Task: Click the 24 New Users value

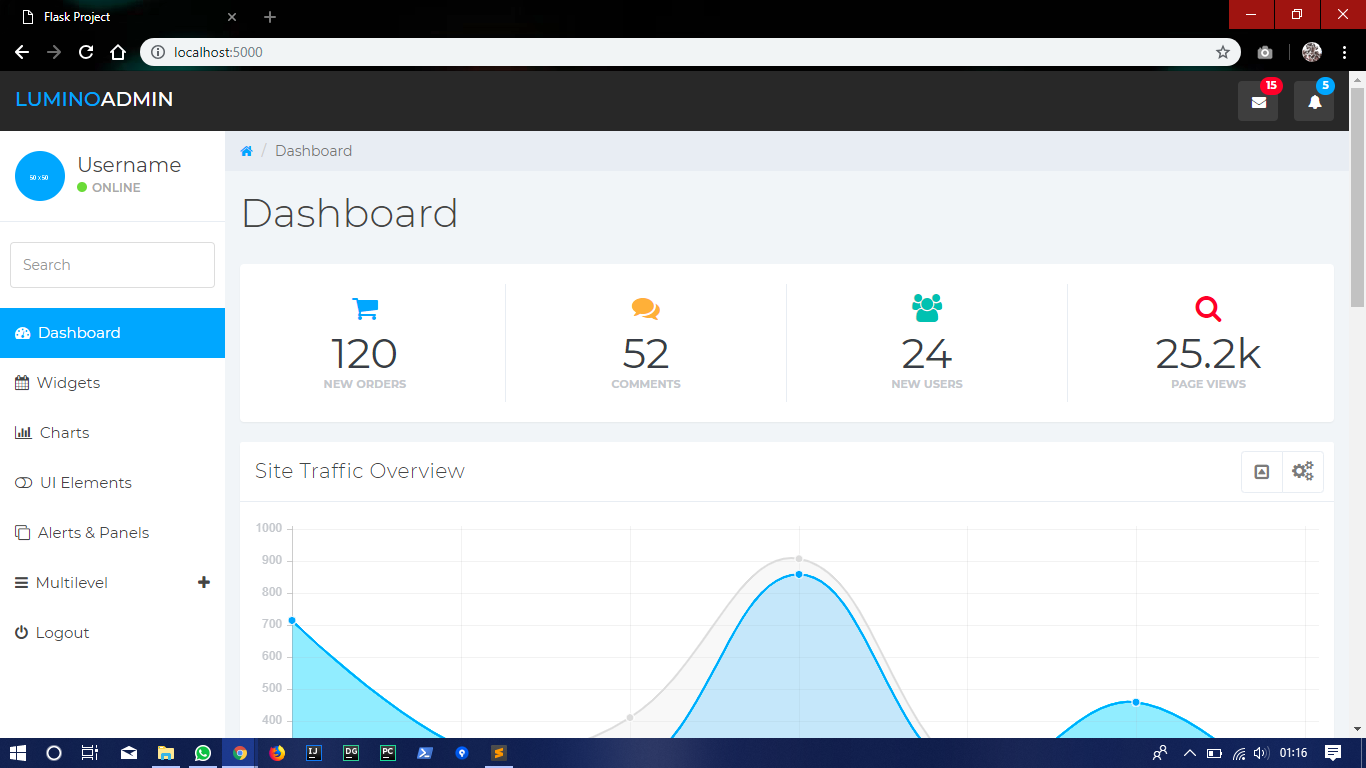Action: pyautogui.click(x=927, y=354)
